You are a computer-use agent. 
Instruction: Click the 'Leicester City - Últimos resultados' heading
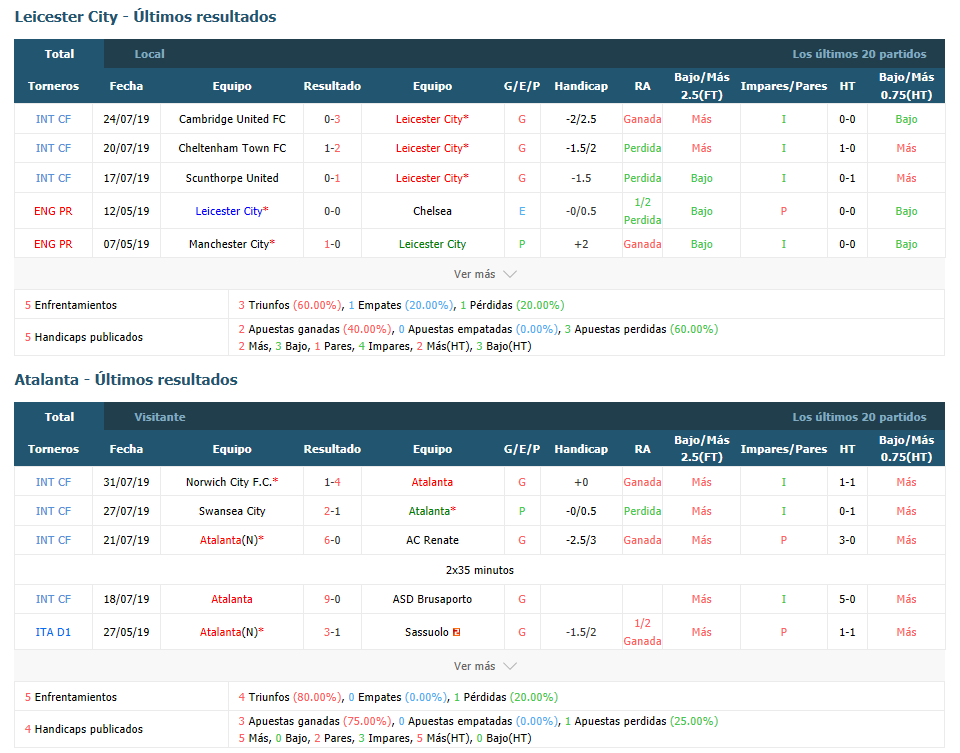145,17
